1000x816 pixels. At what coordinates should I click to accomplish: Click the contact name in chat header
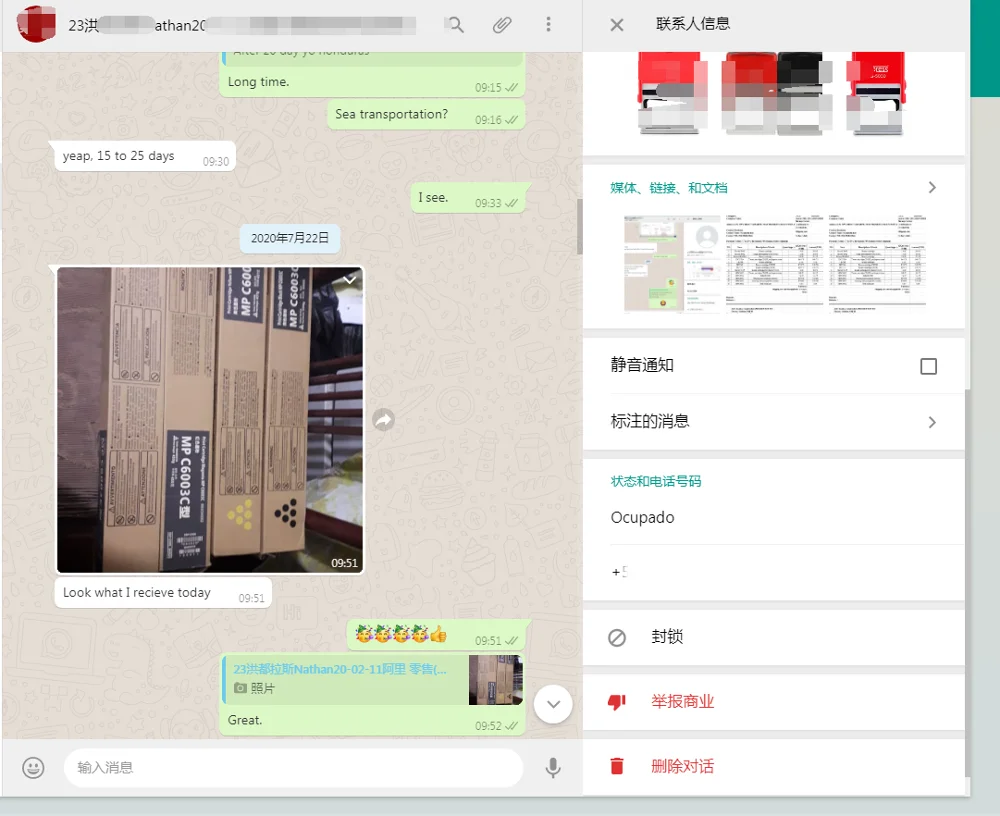point(242,25)
